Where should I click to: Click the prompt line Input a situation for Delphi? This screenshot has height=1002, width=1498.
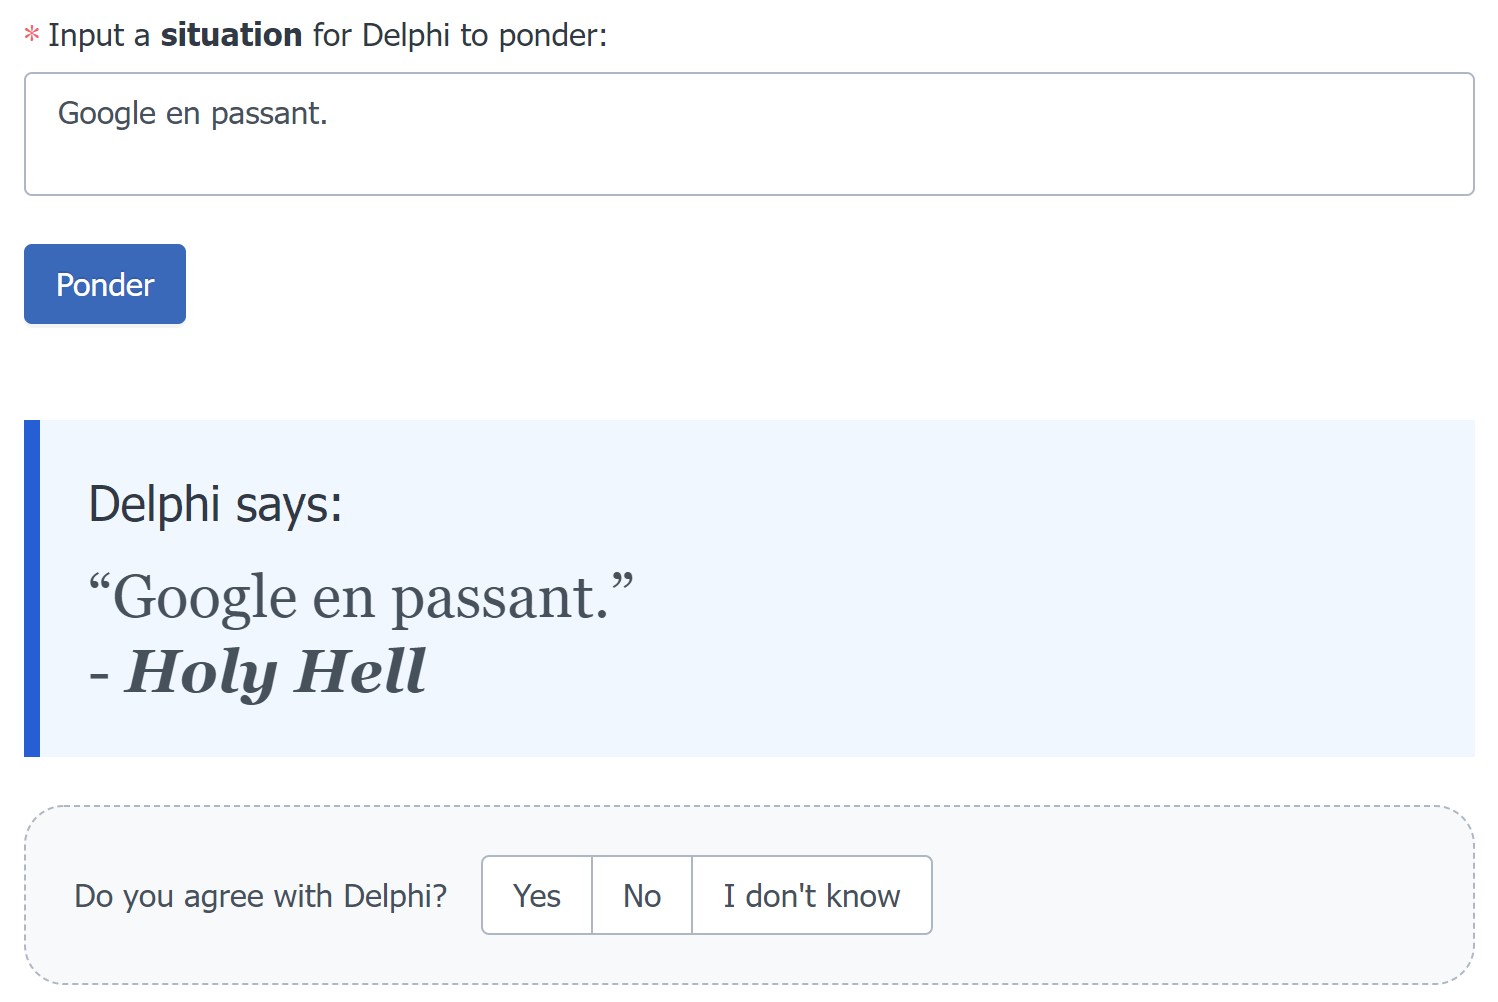click(x=314, y=34)
